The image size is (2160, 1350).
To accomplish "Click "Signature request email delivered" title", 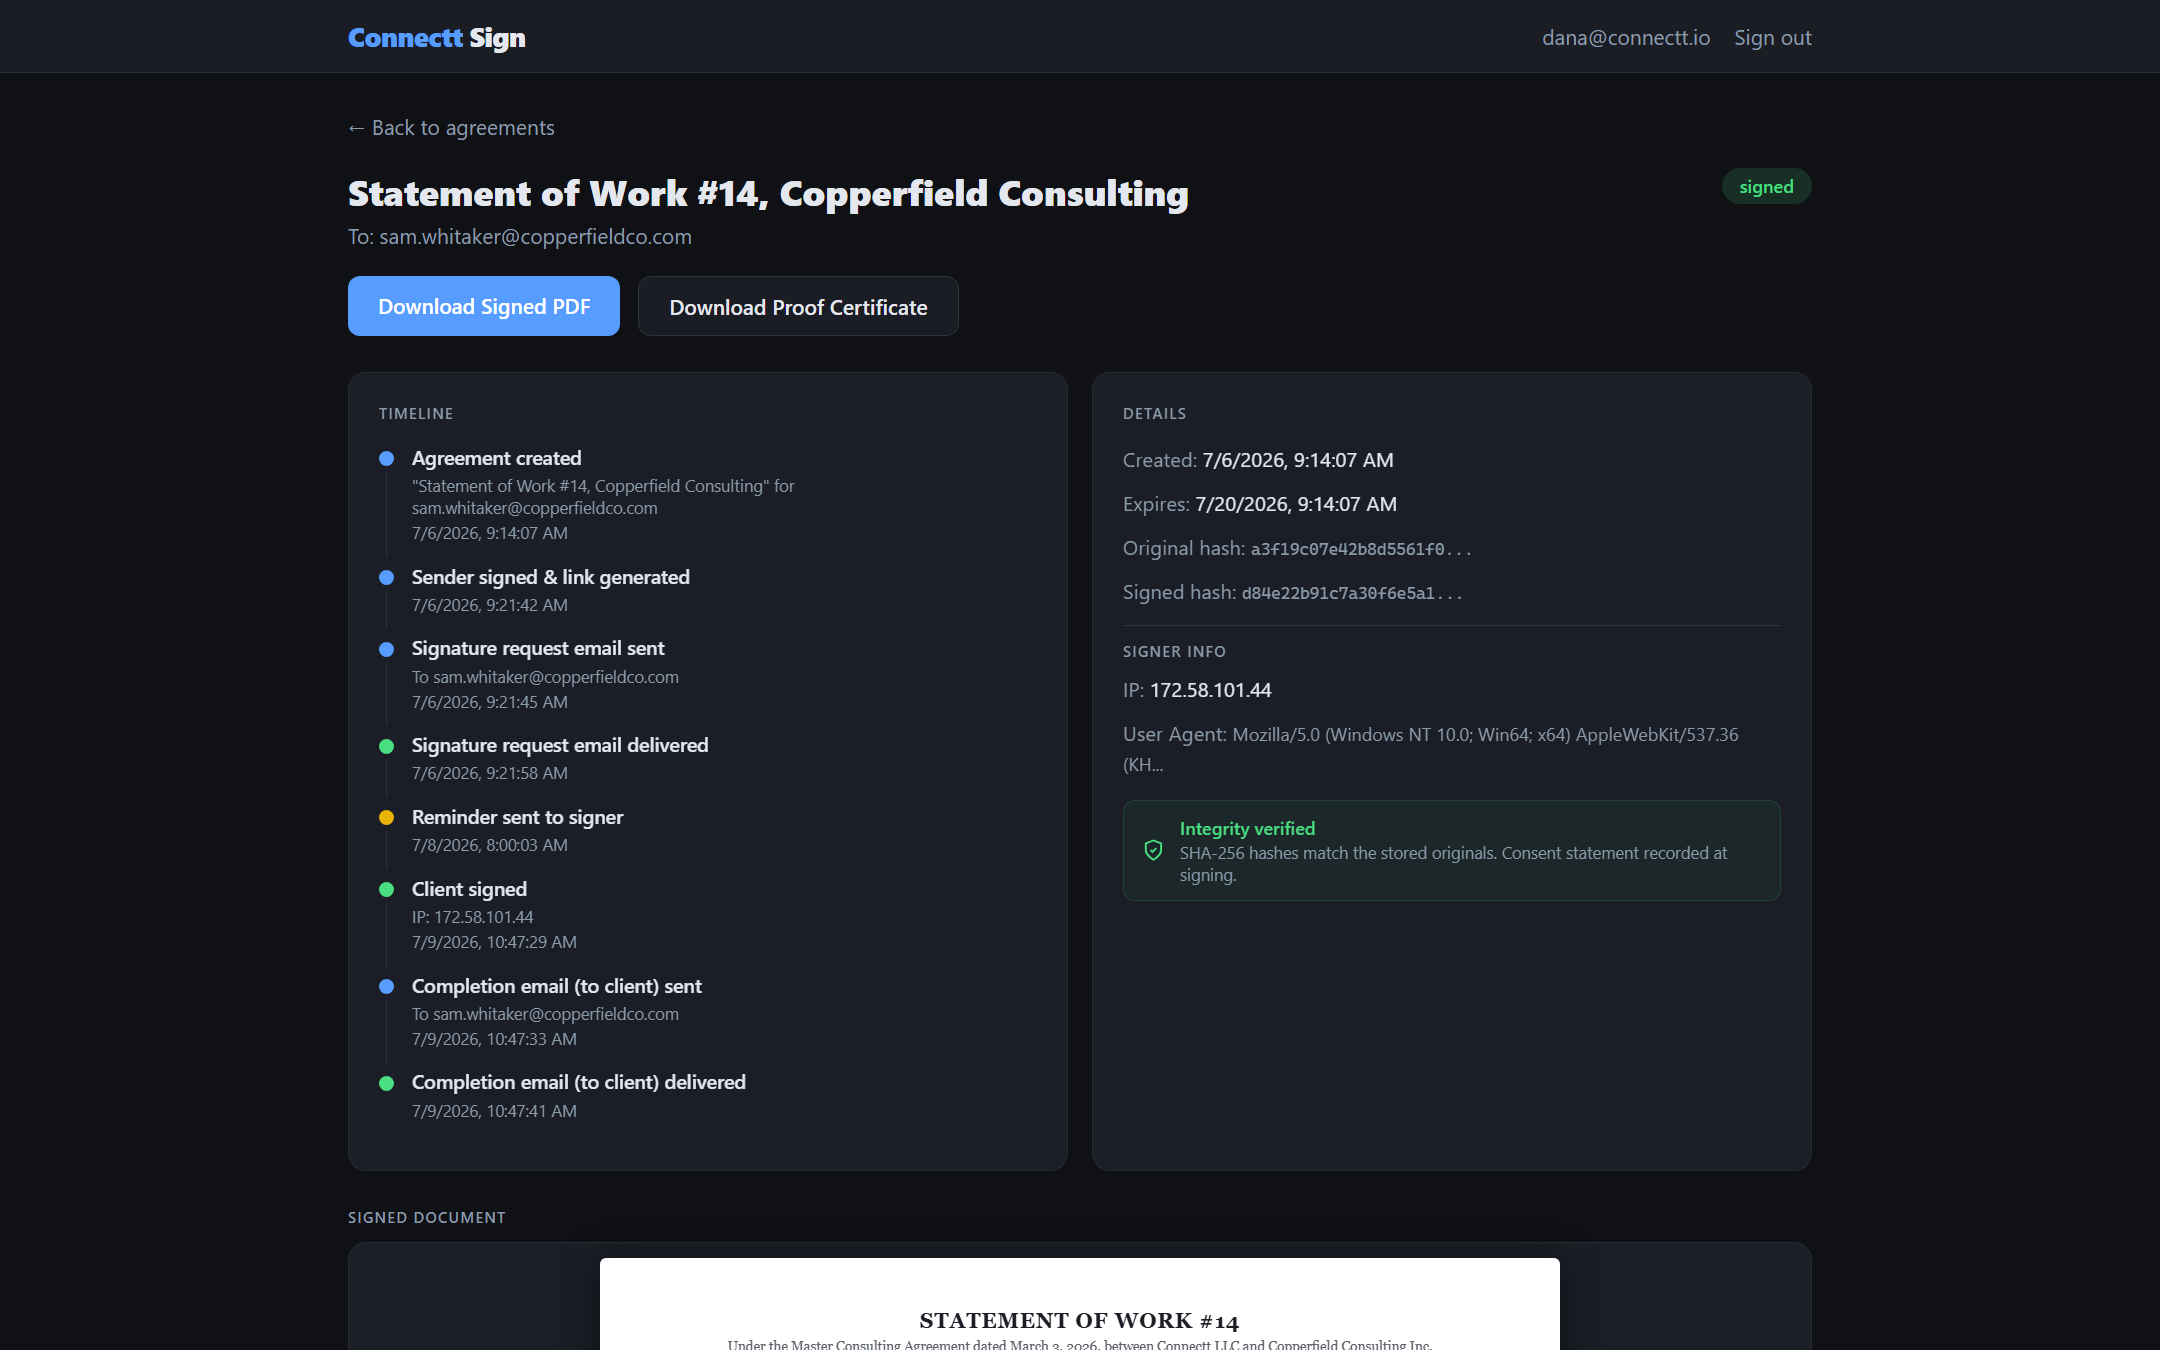I will coord(560,745).
